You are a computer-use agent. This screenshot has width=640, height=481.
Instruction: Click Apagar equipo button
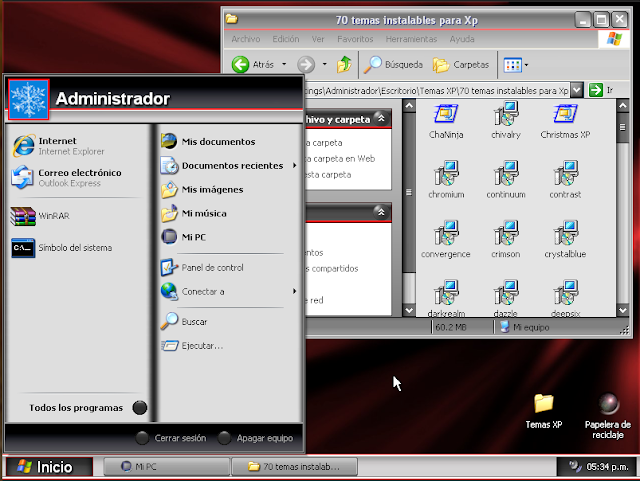click(256, 438)
